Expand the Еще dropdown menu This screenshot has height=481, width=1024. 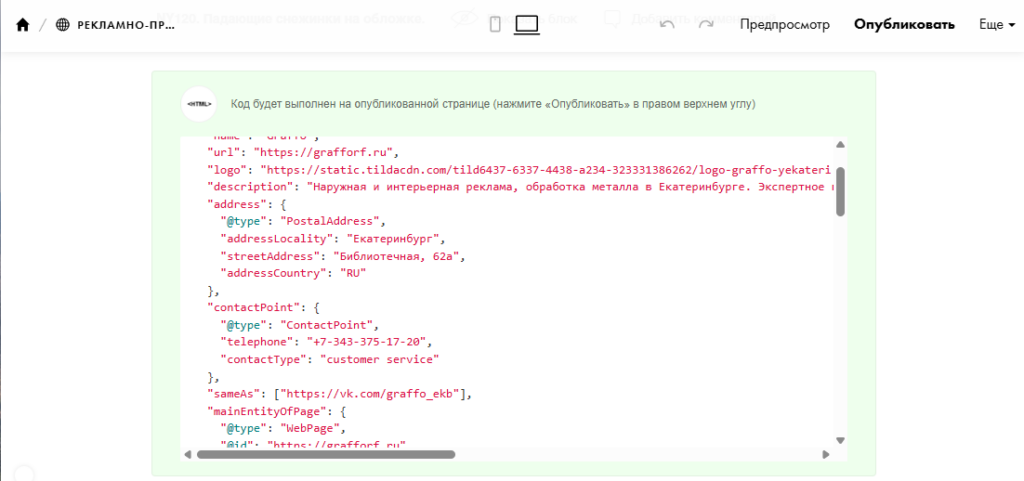point(997,25)
